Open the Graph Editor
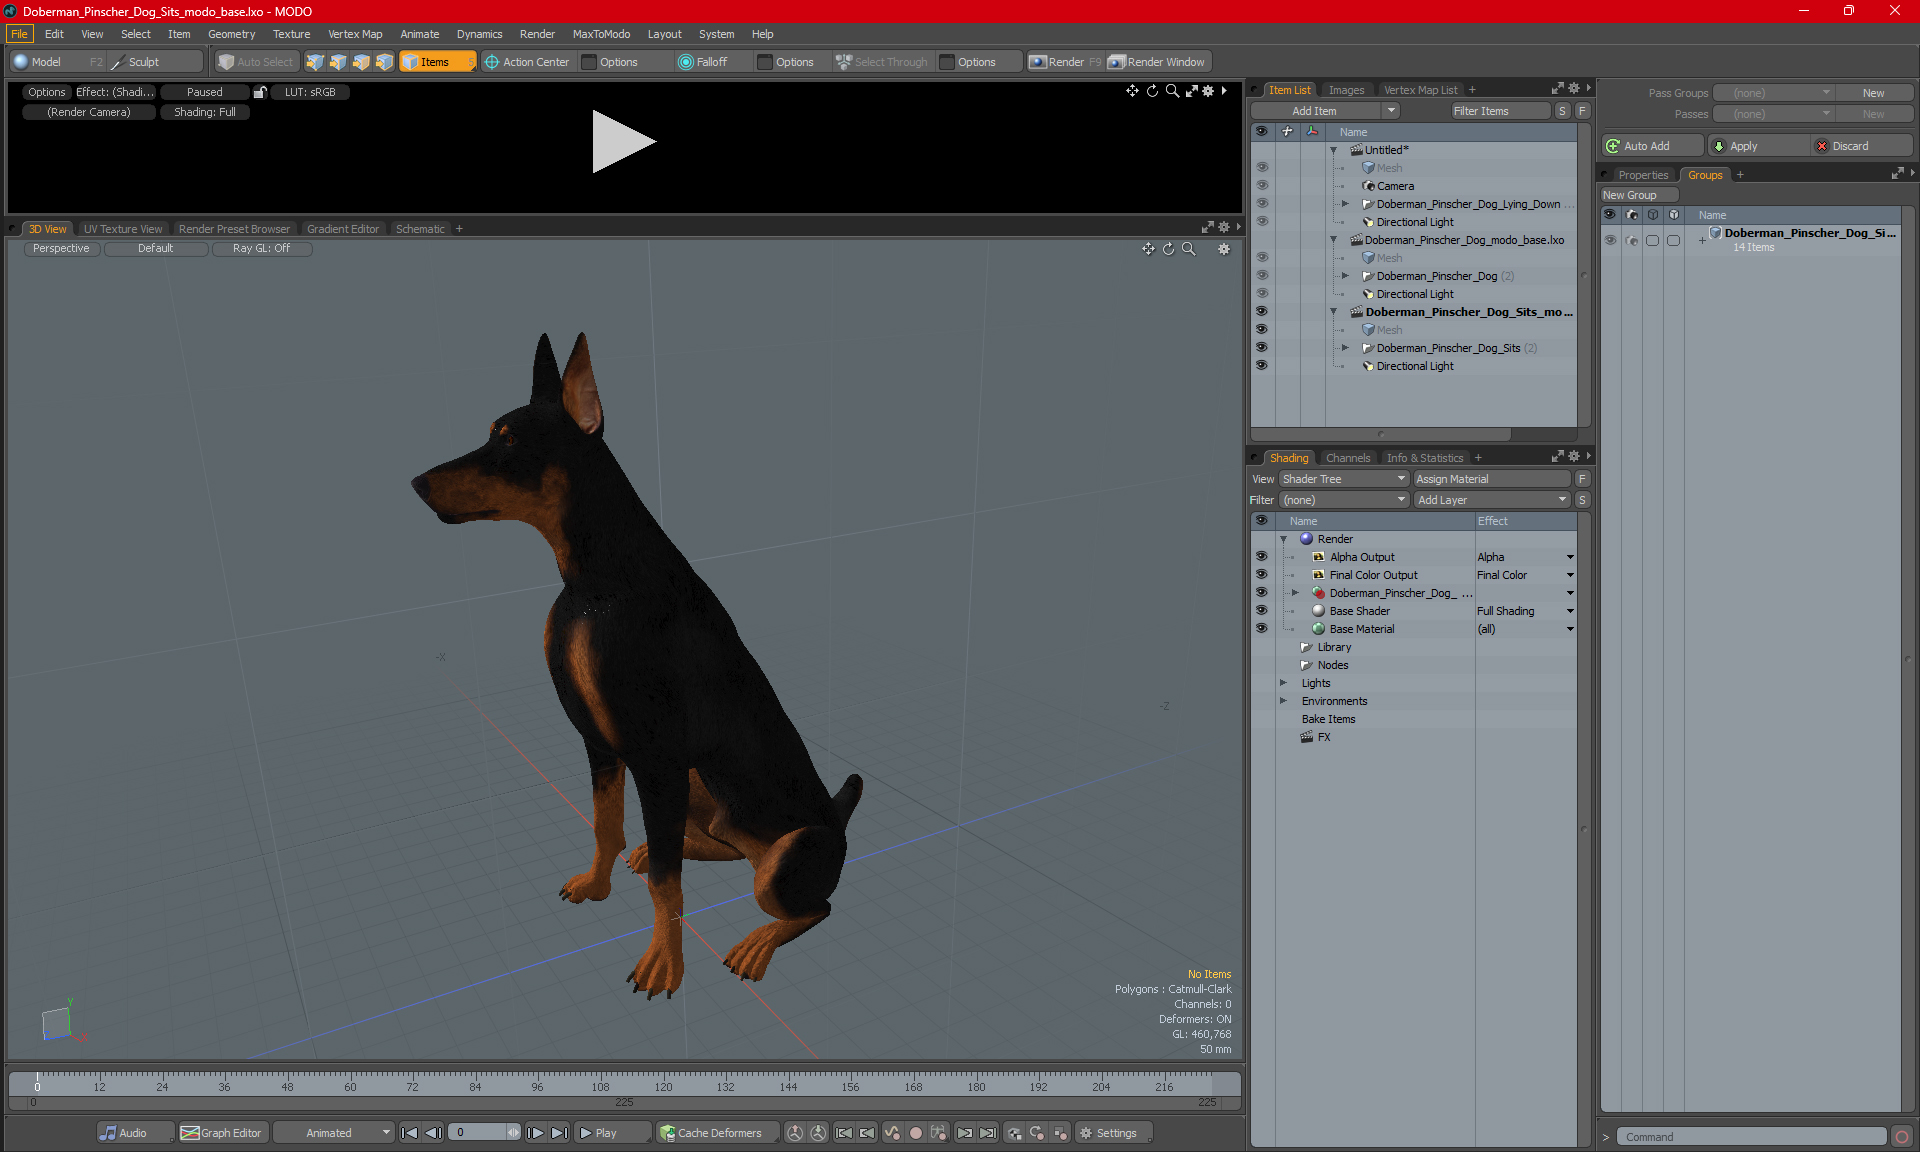 click(x=223, y=1133)
